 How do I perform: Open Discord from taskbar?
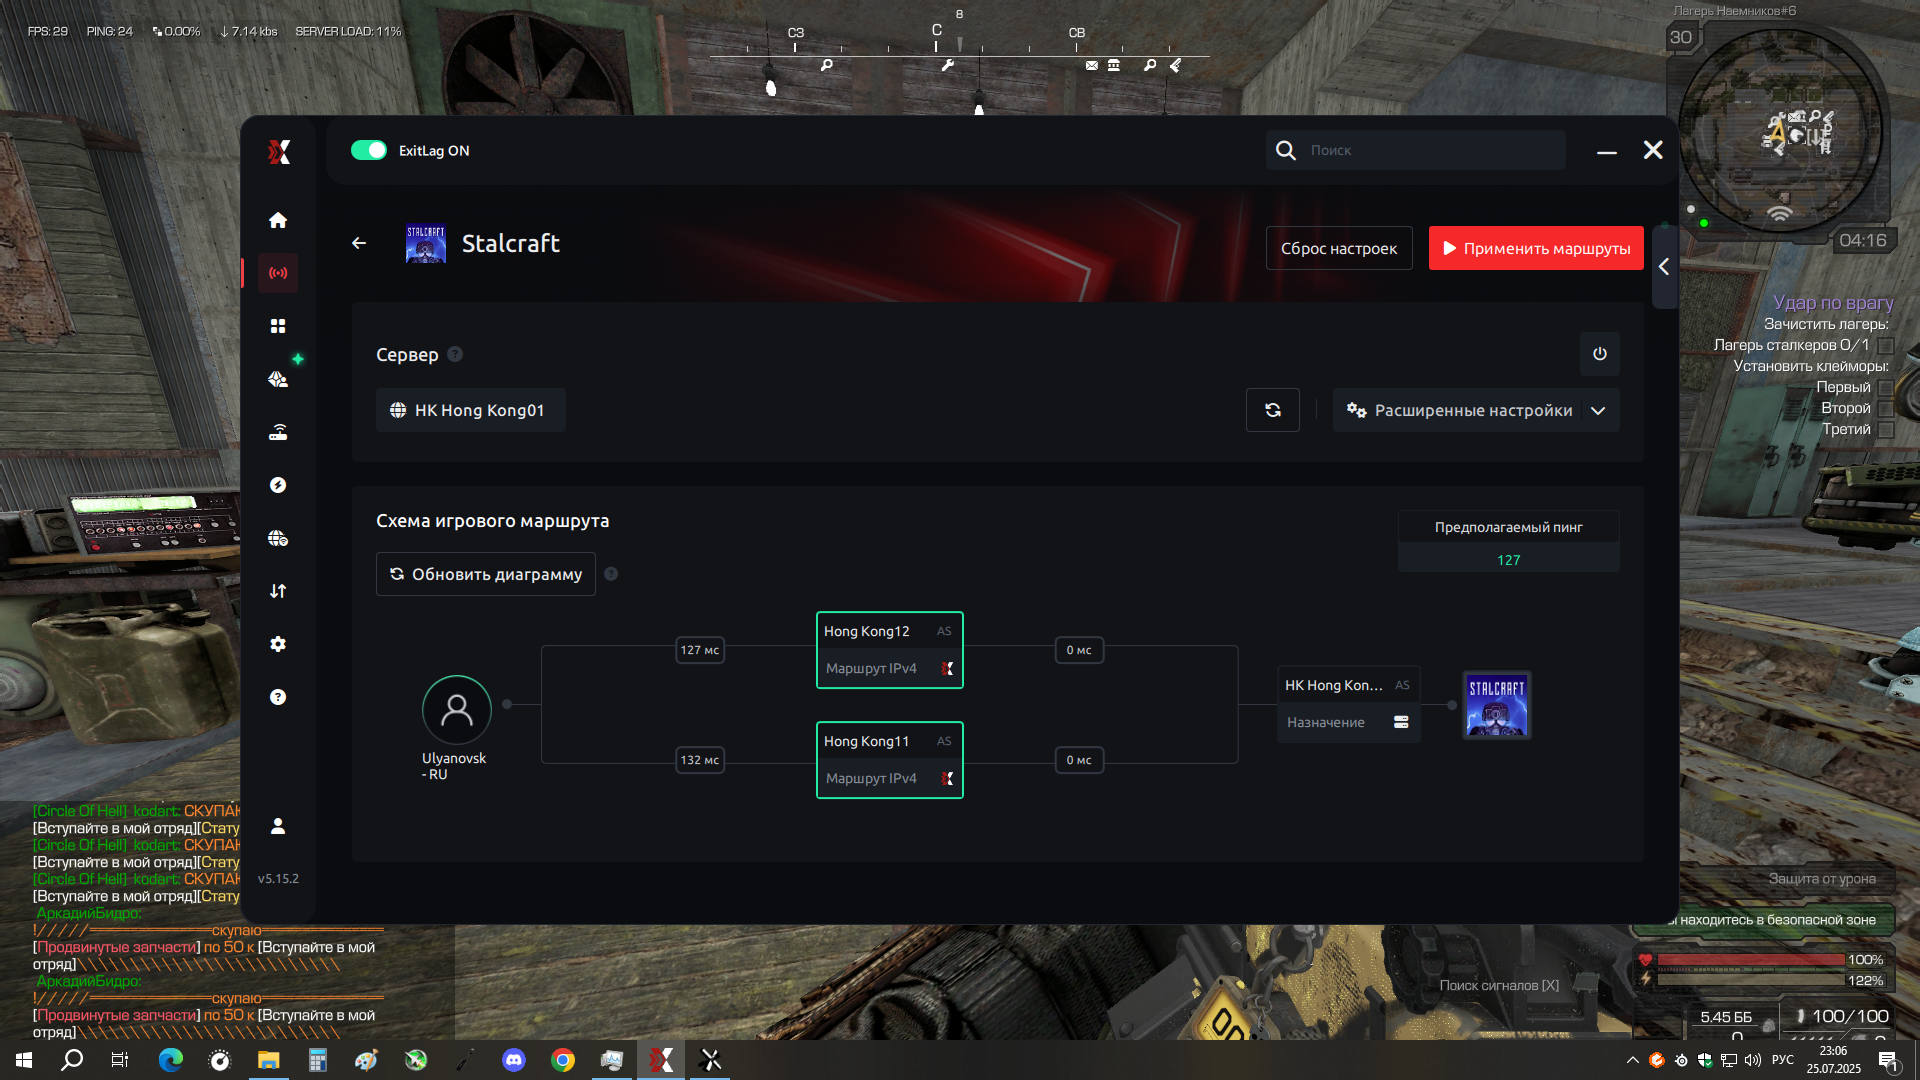(514, 1060)
